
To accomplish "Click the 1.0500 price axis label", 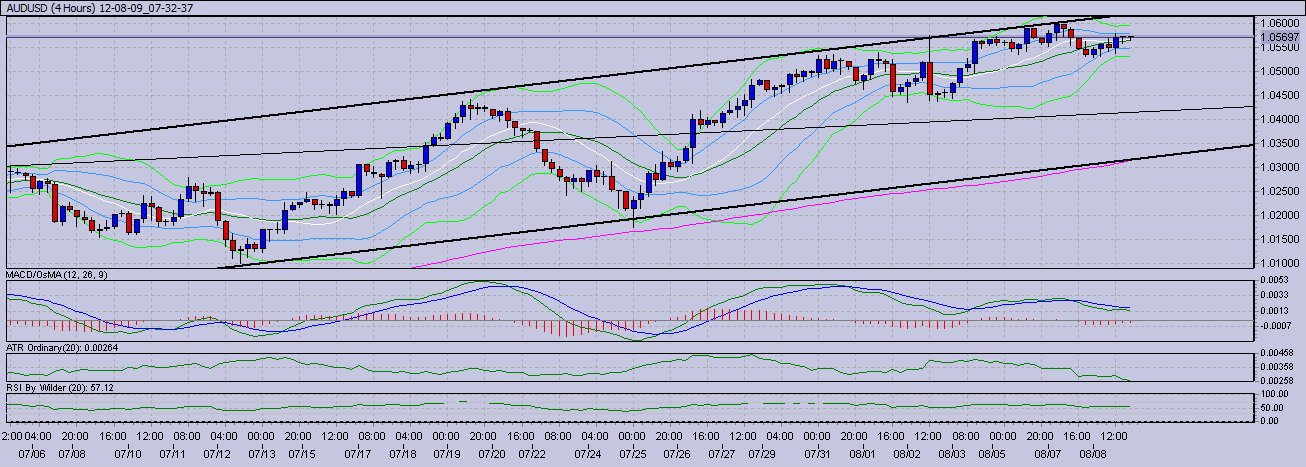I will click(x=1278, y=71).
